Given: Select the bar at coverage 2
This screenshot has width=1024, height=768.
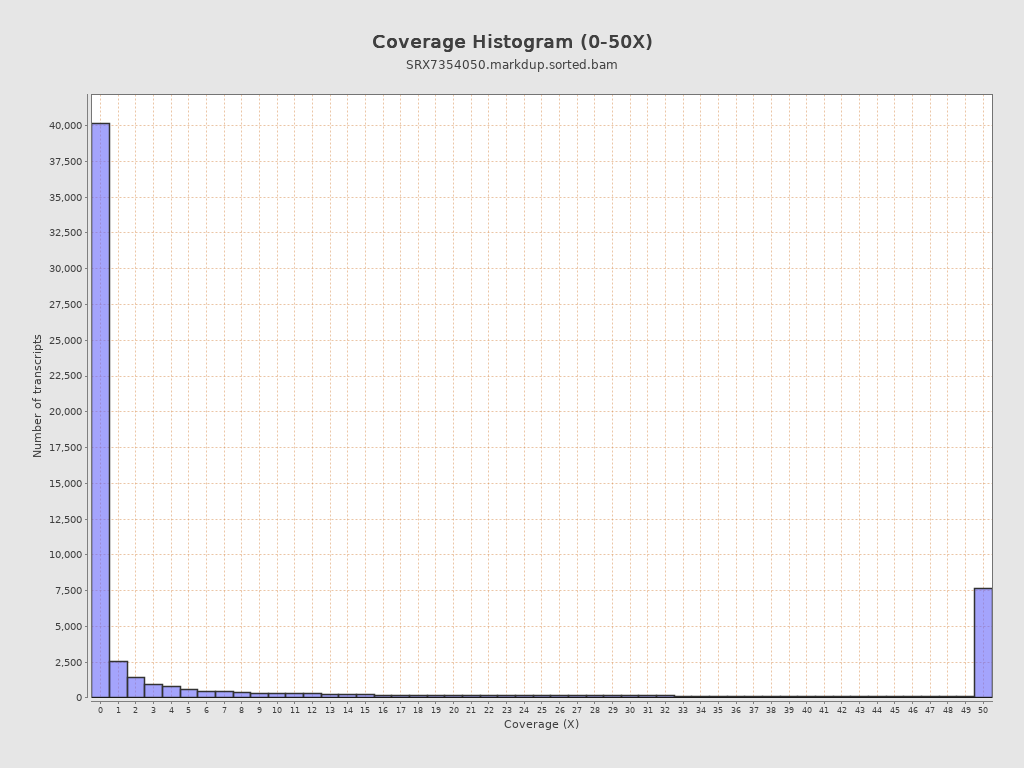Looking at the screenshot, I should point(136,688).
